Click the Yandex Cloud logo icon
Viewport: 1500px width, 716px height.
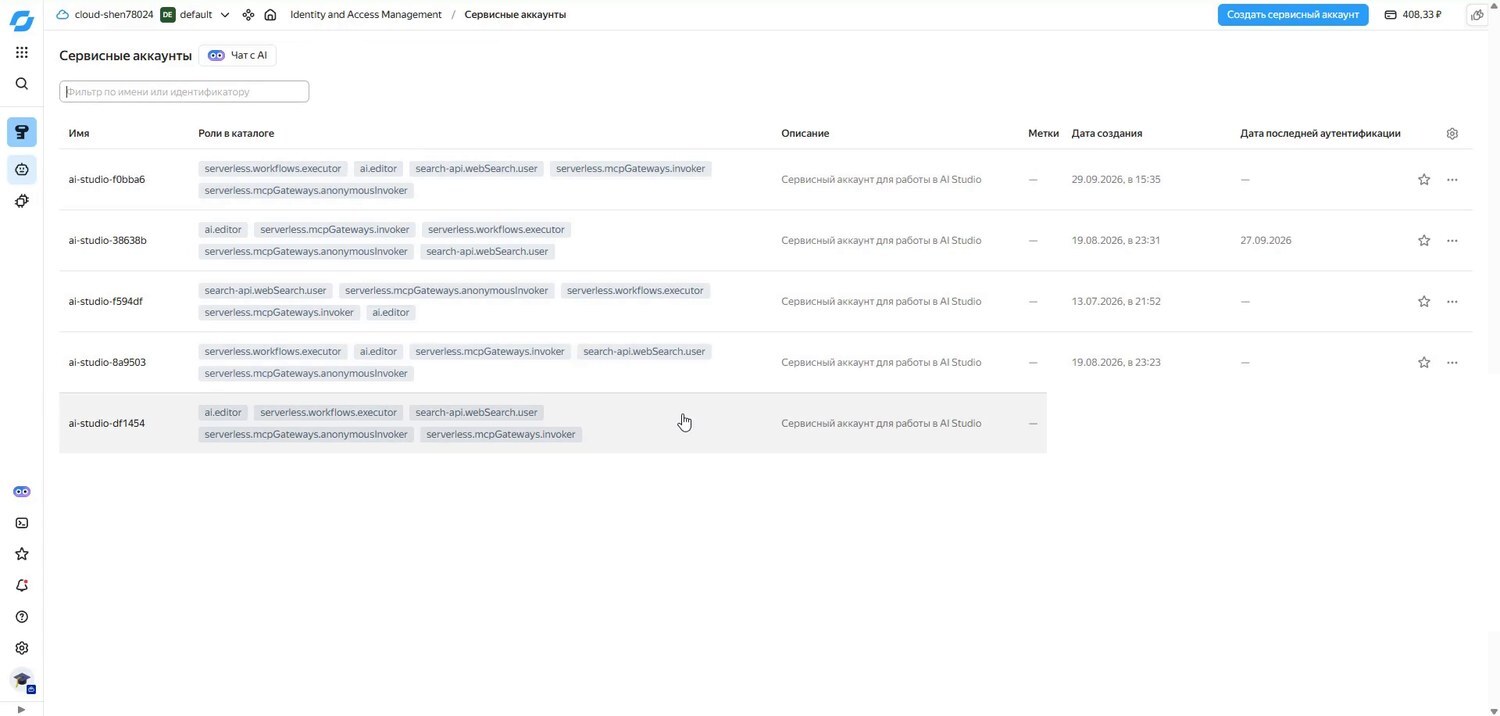[21, 20]
